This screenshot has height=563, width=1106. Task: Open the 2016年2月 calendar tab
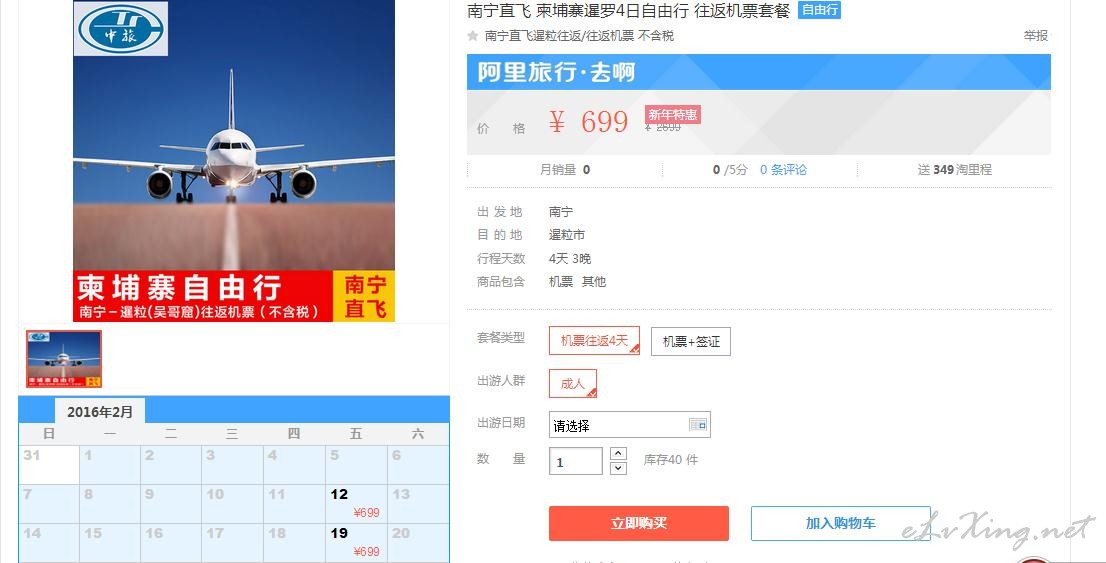tap(99, 411)
